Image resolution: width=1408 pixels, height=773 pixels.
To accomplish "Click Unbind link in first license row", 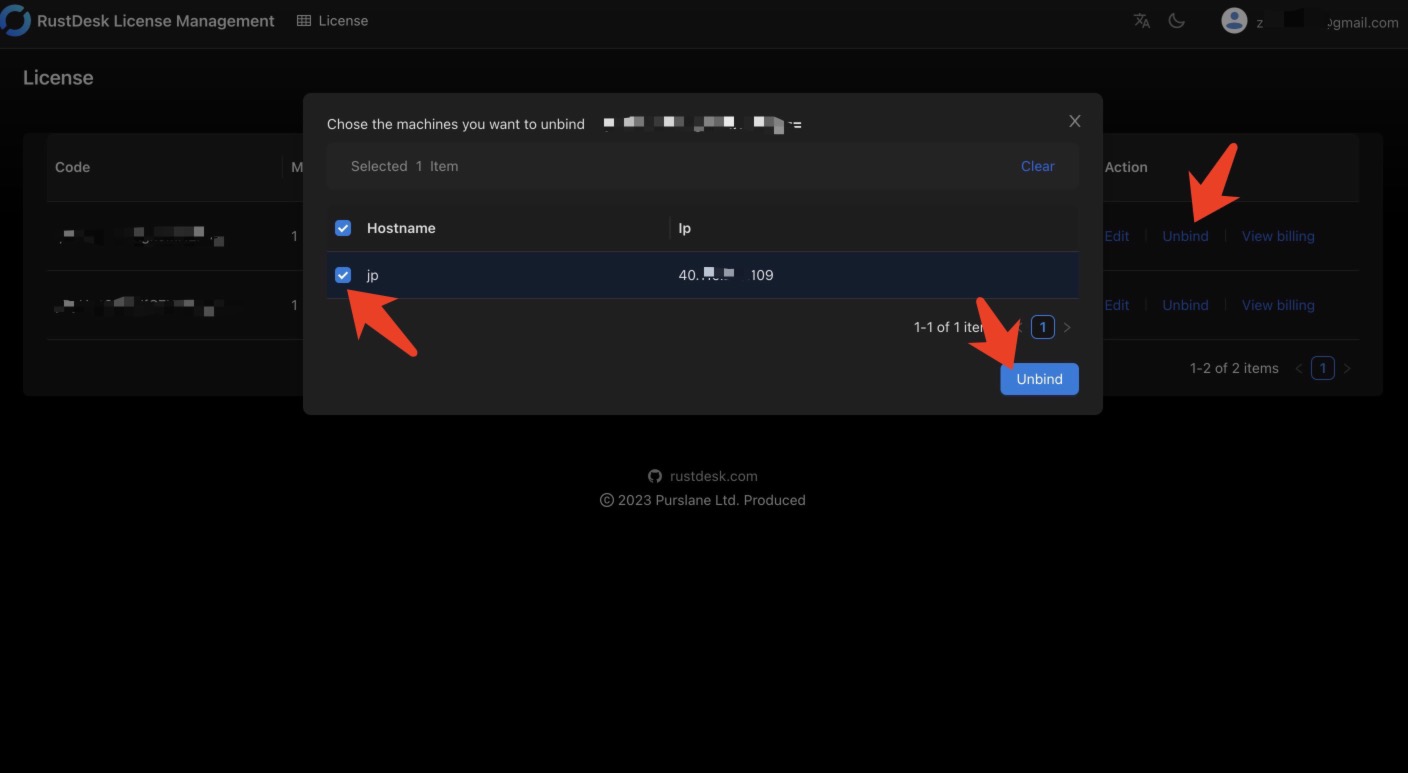I will pos(1185,236).
